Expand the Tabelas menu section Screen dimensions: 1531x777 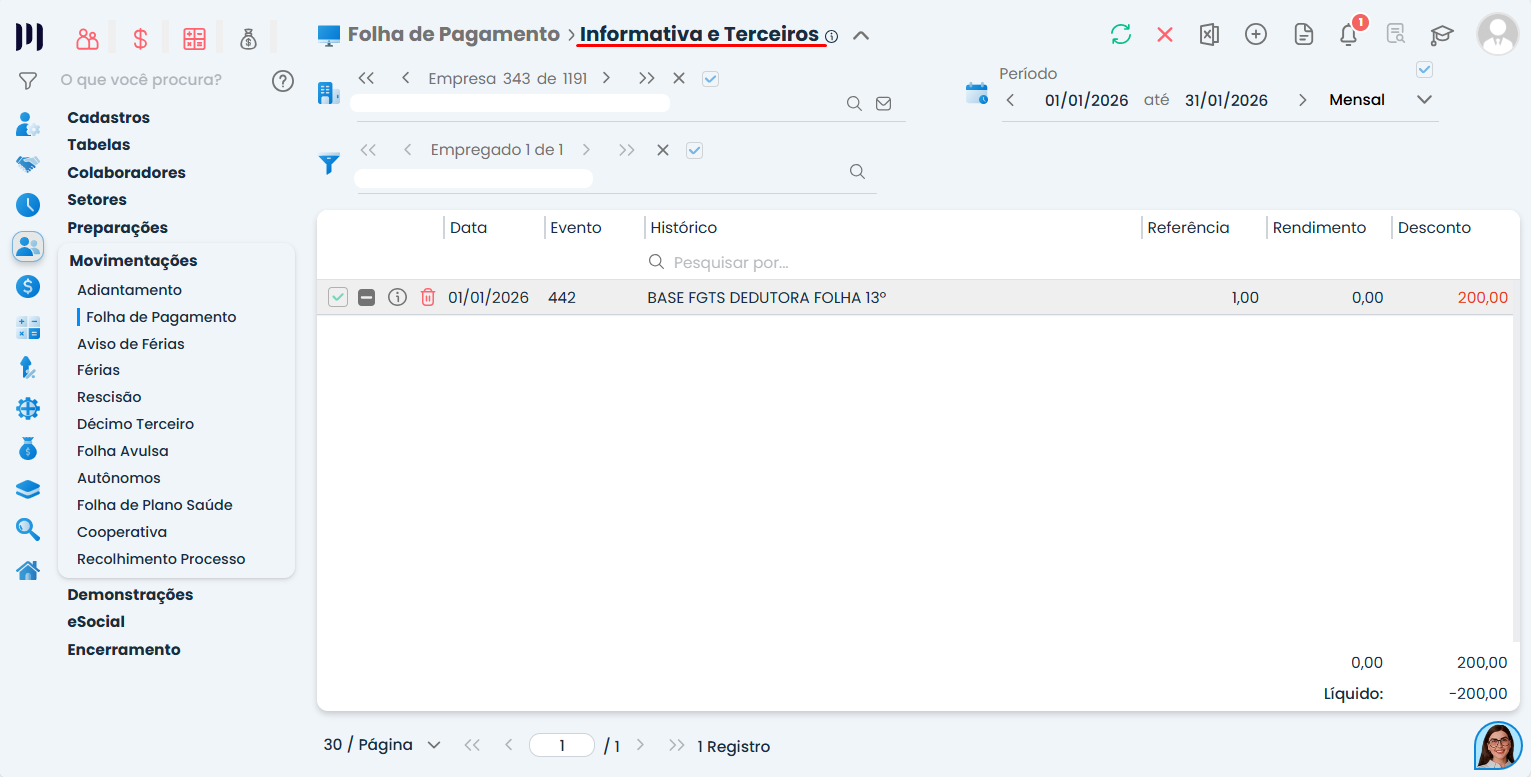tap(98, 145)
